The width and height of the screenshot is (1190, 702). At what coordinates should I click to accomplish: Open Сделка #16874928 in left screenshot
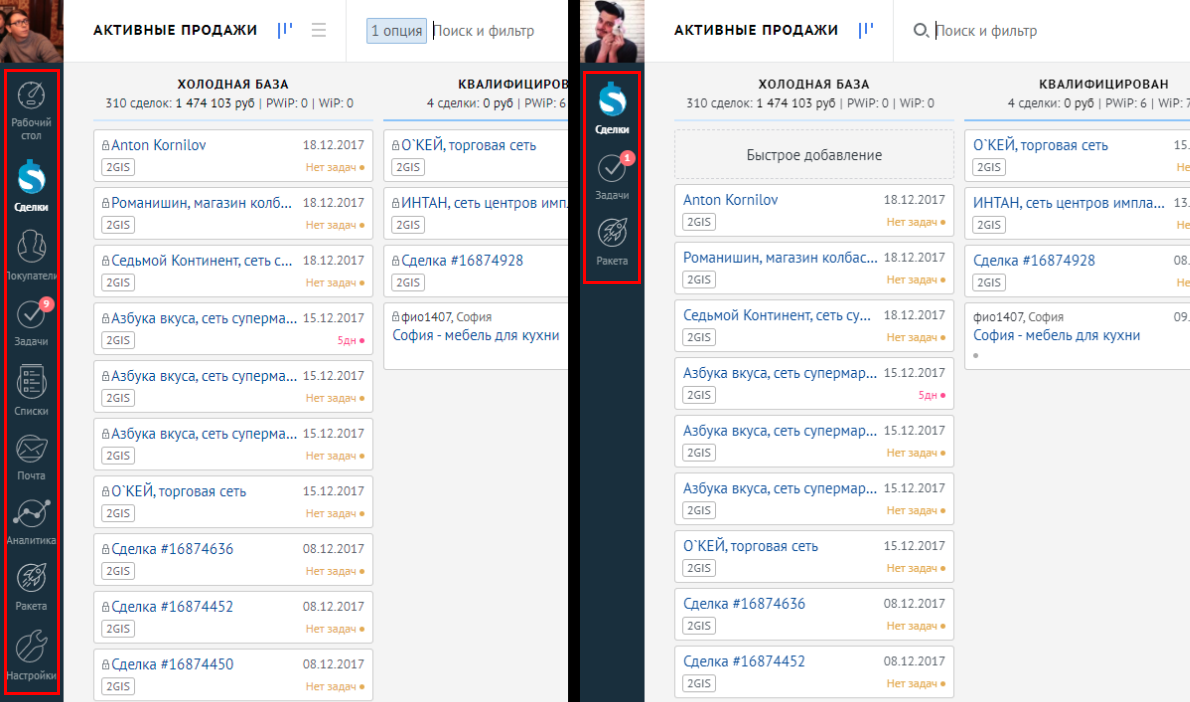[x=462, y=260]
